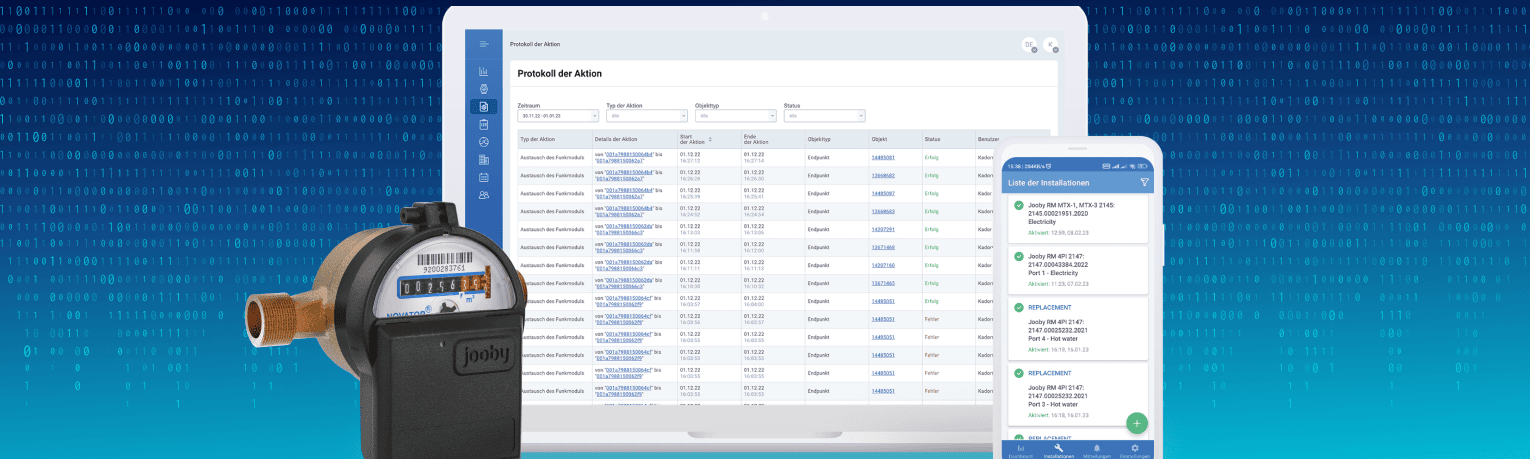This screenshot has height=459, width=1530.
Task: Tap the filter funnel icon in mobile app
Action: (1145, 182)
